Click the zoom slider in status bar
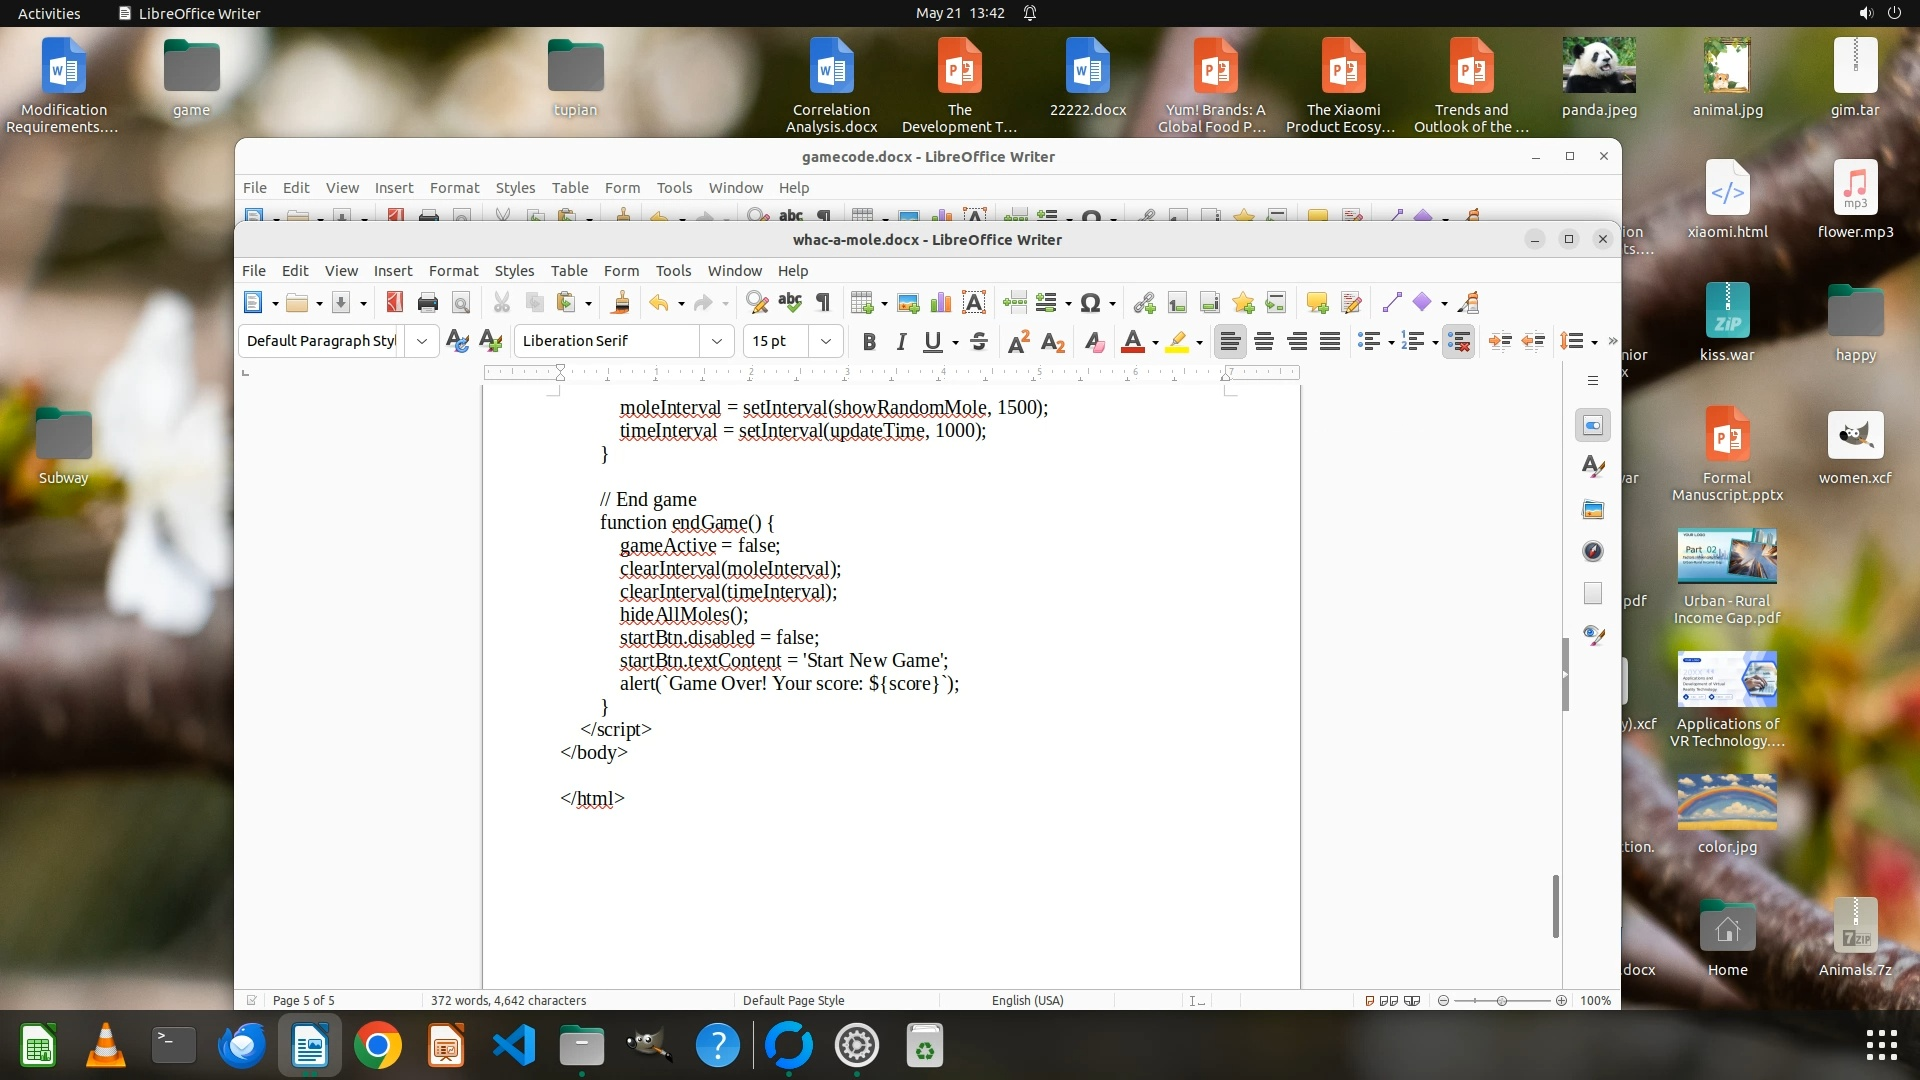The image size is (1920, 1080). (1501, 1000)
